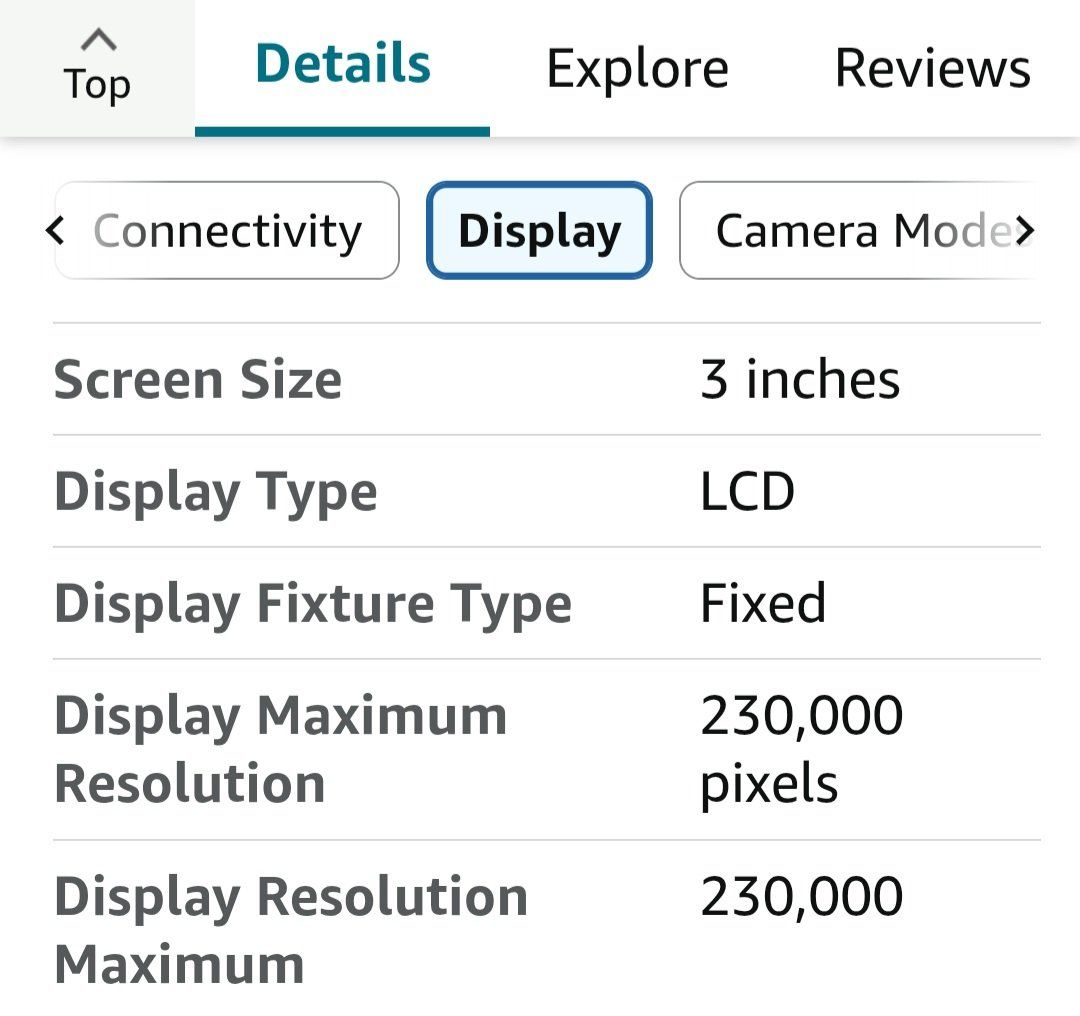This screenshot has height=1016, width=1080.
Task: Click the Display Fixture Type label
Action: (313, 604)
